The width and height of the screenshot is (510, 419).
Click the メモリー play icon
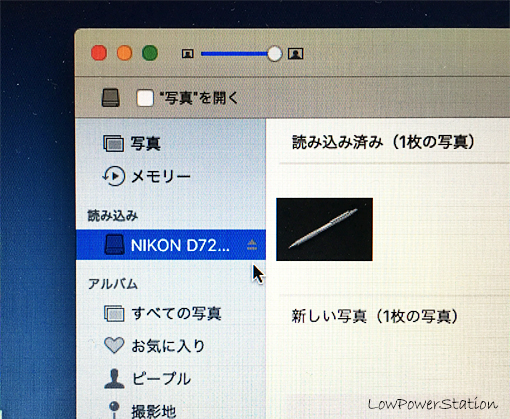[x=114, y=176]
